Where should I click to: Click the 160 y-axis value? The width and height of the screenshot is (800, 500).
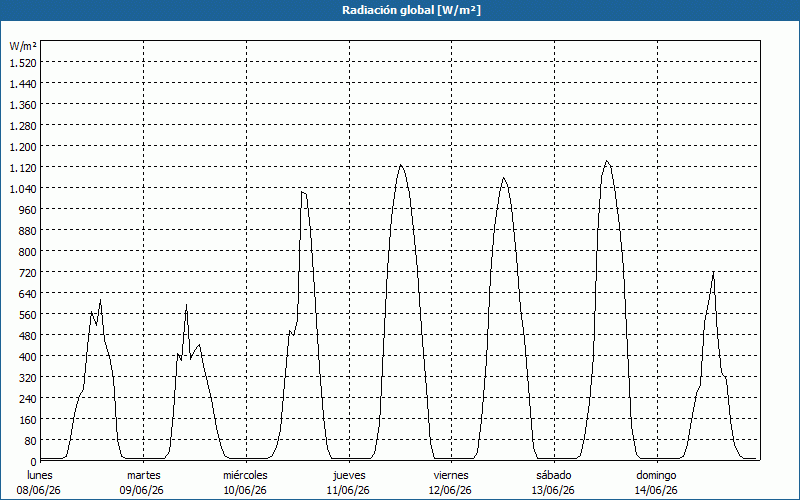click(28, 420)
